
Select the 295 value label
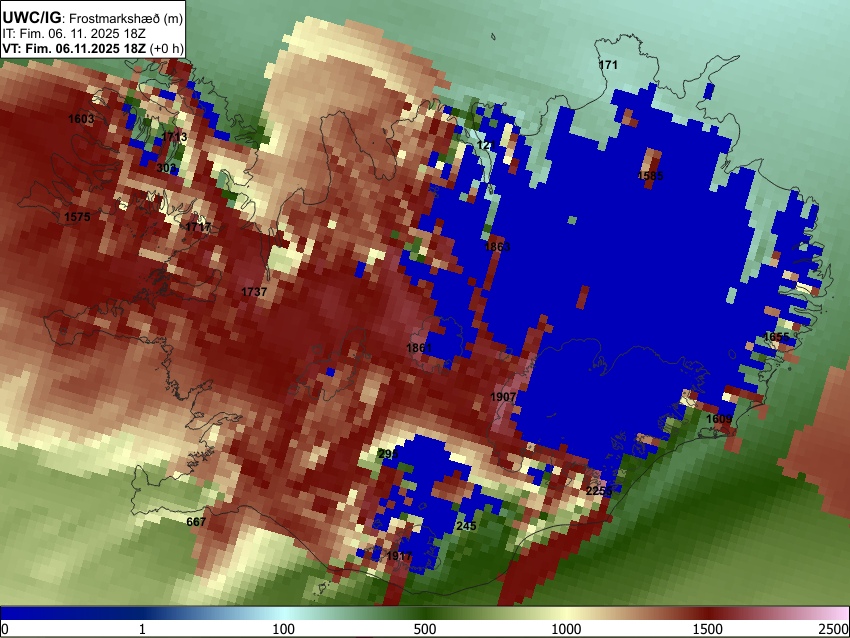click(388, 454)
